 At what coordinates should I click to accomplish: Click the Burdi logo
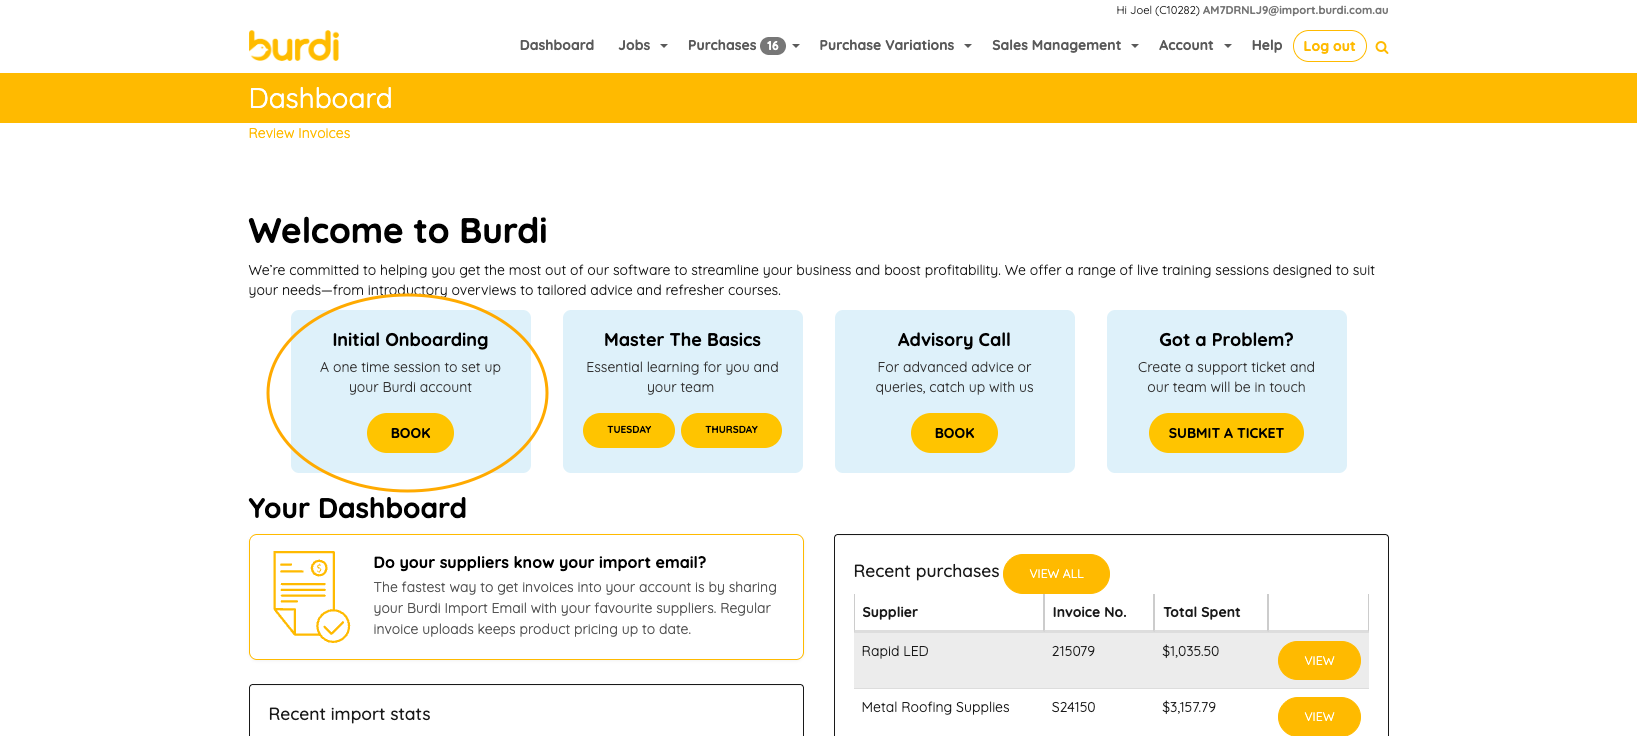[x=293, y=46]
